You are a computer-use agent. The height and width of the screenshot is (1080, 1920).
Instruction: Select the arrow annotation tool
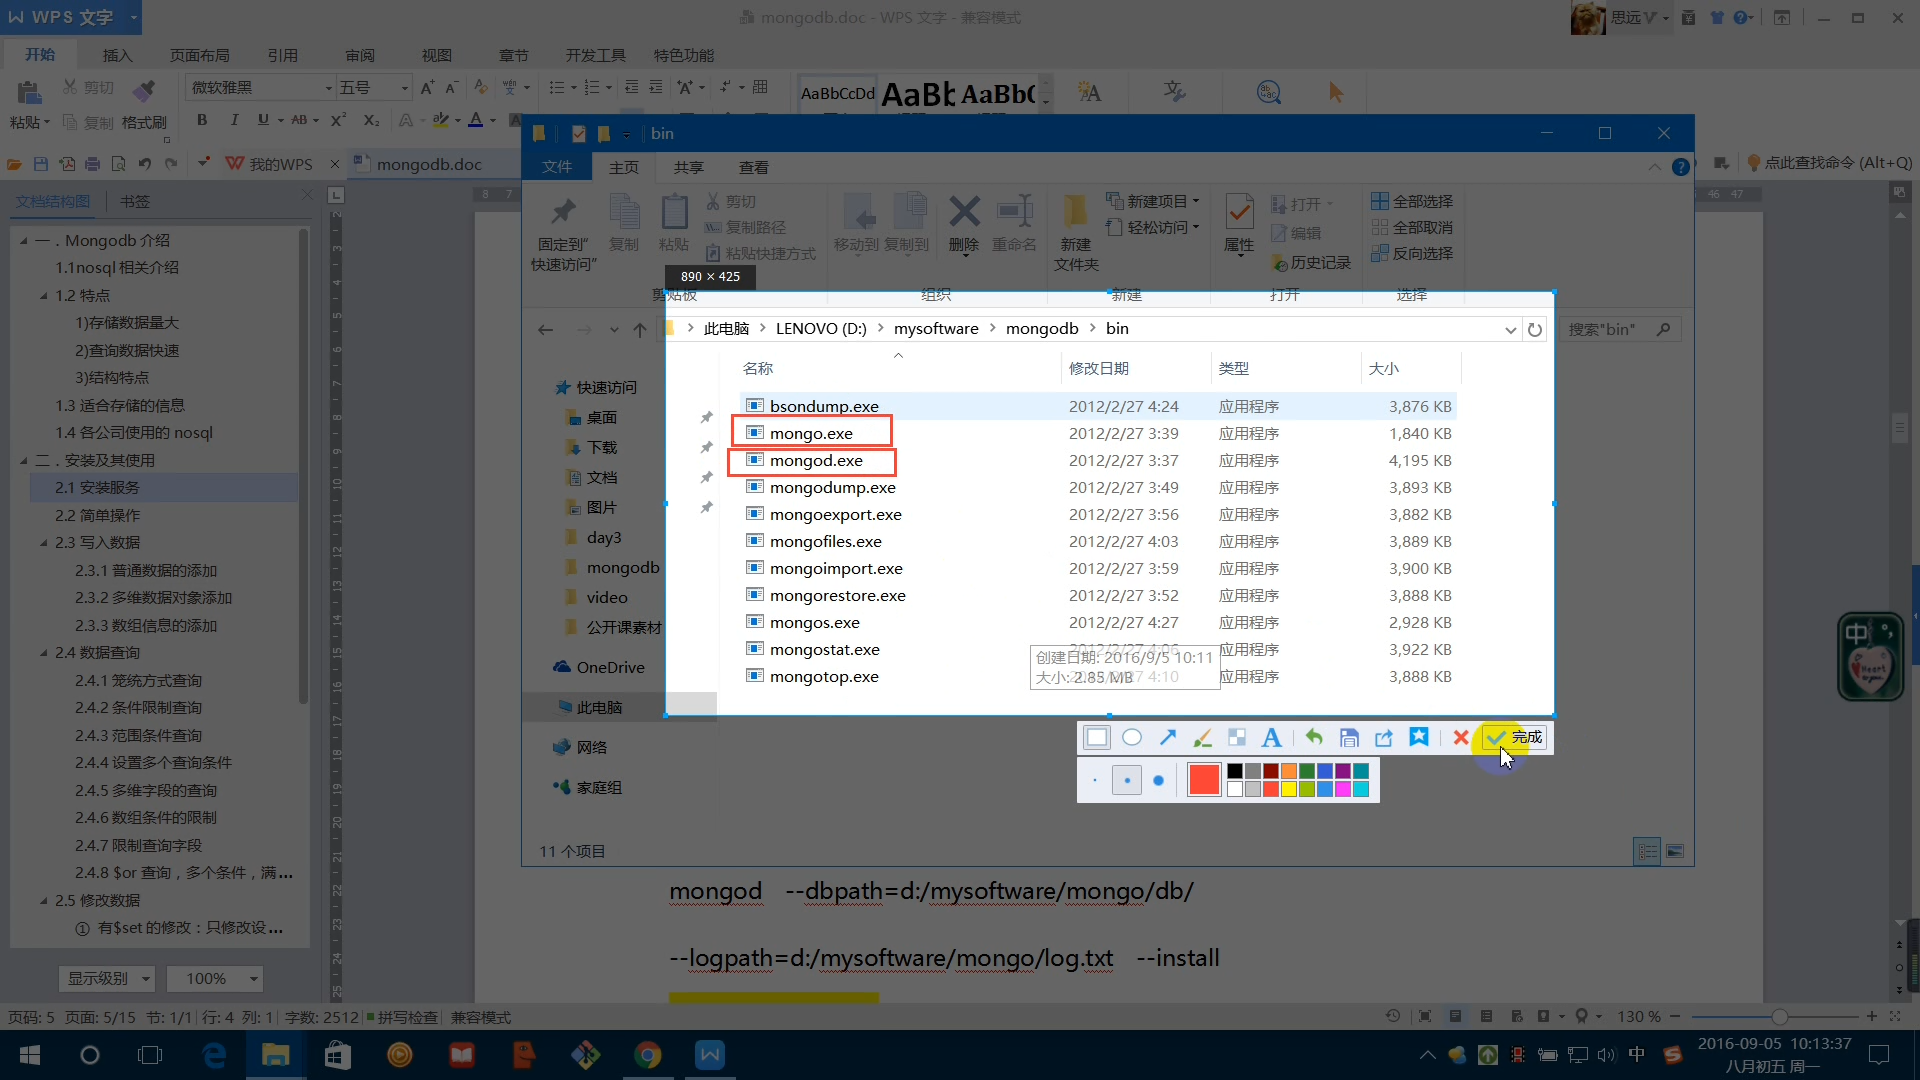(1167, 737)
